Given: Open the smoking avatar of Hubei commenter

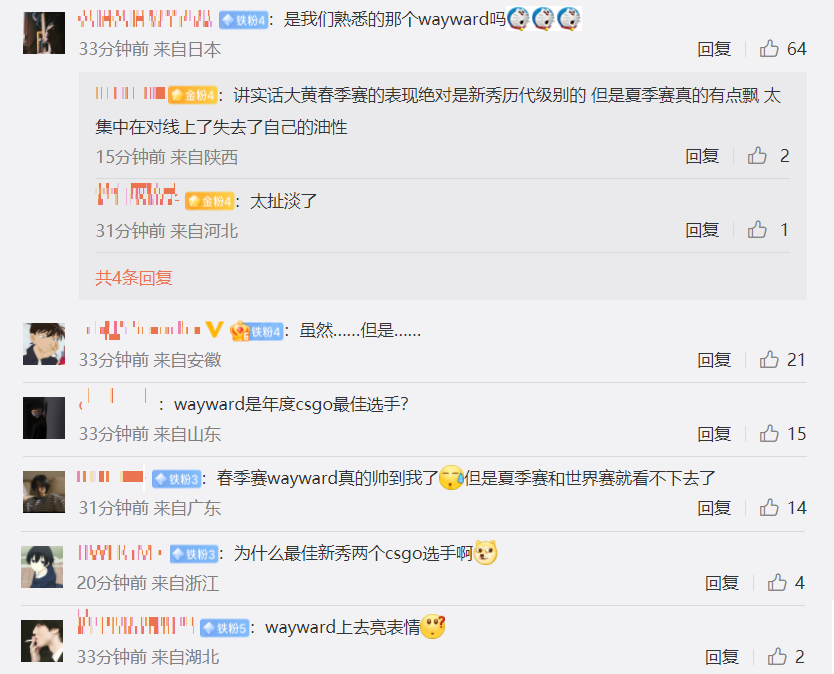Looking at the screenshot, I should 42,640.
